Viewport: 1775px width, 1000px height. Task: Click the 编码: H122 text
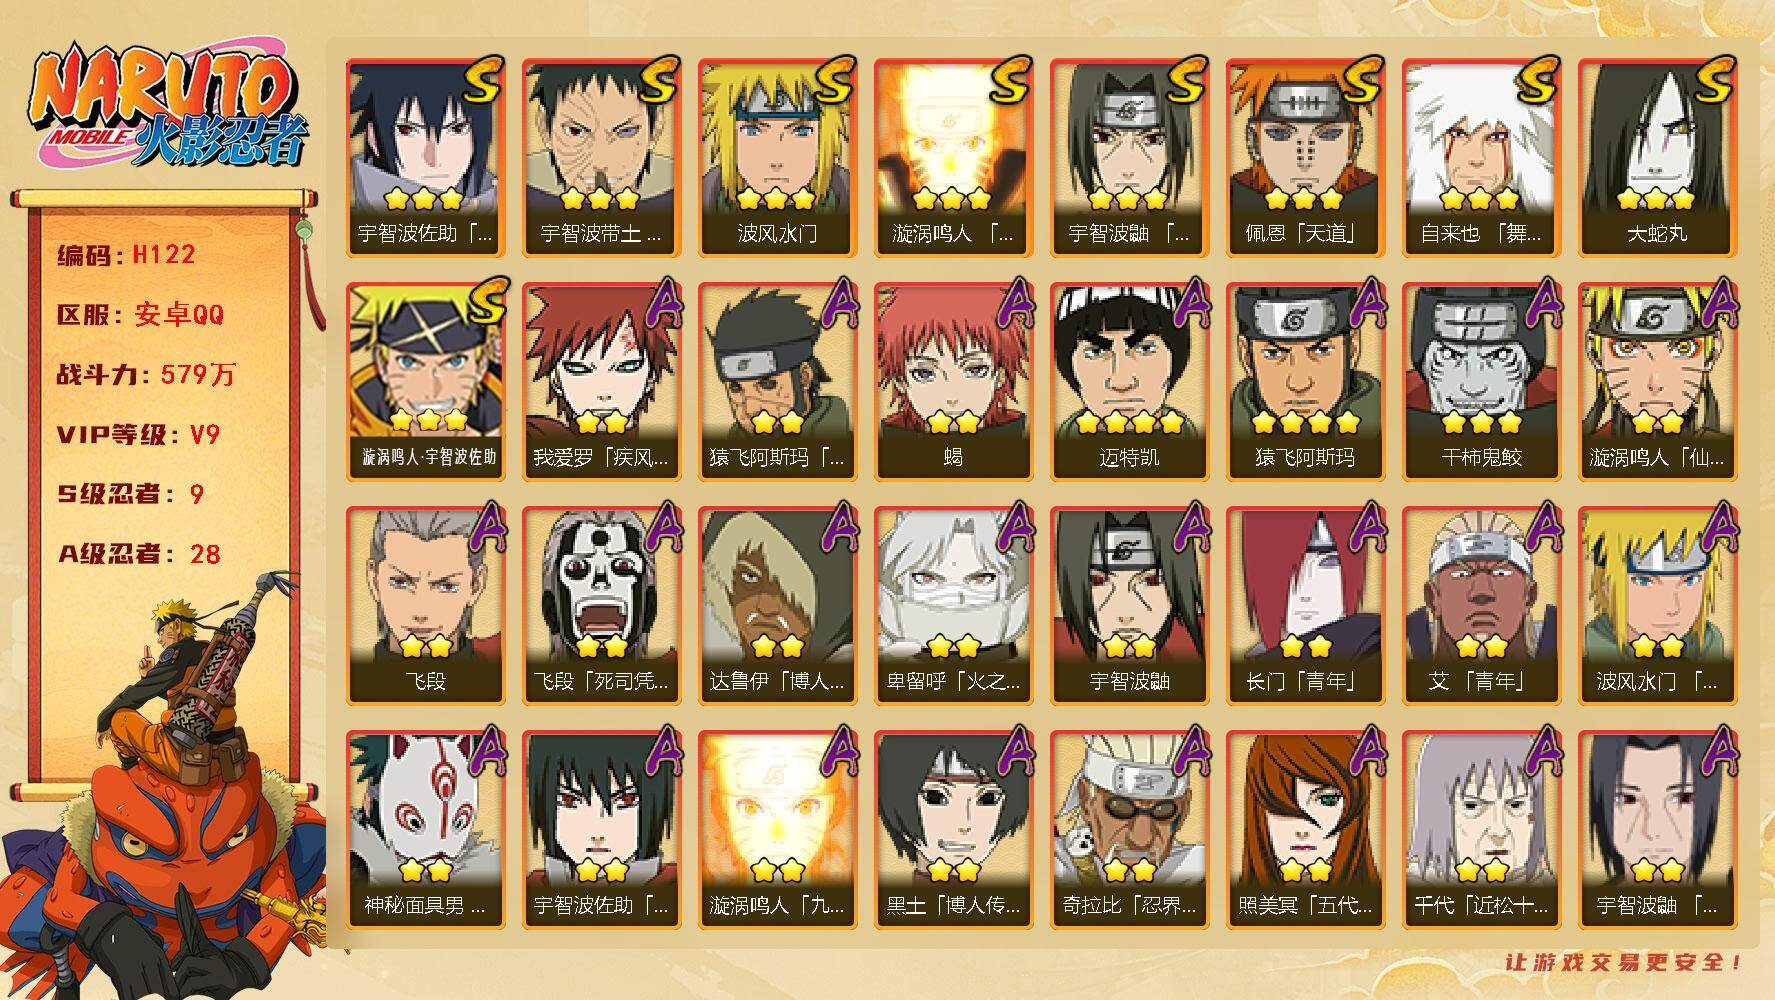[126, 255]
